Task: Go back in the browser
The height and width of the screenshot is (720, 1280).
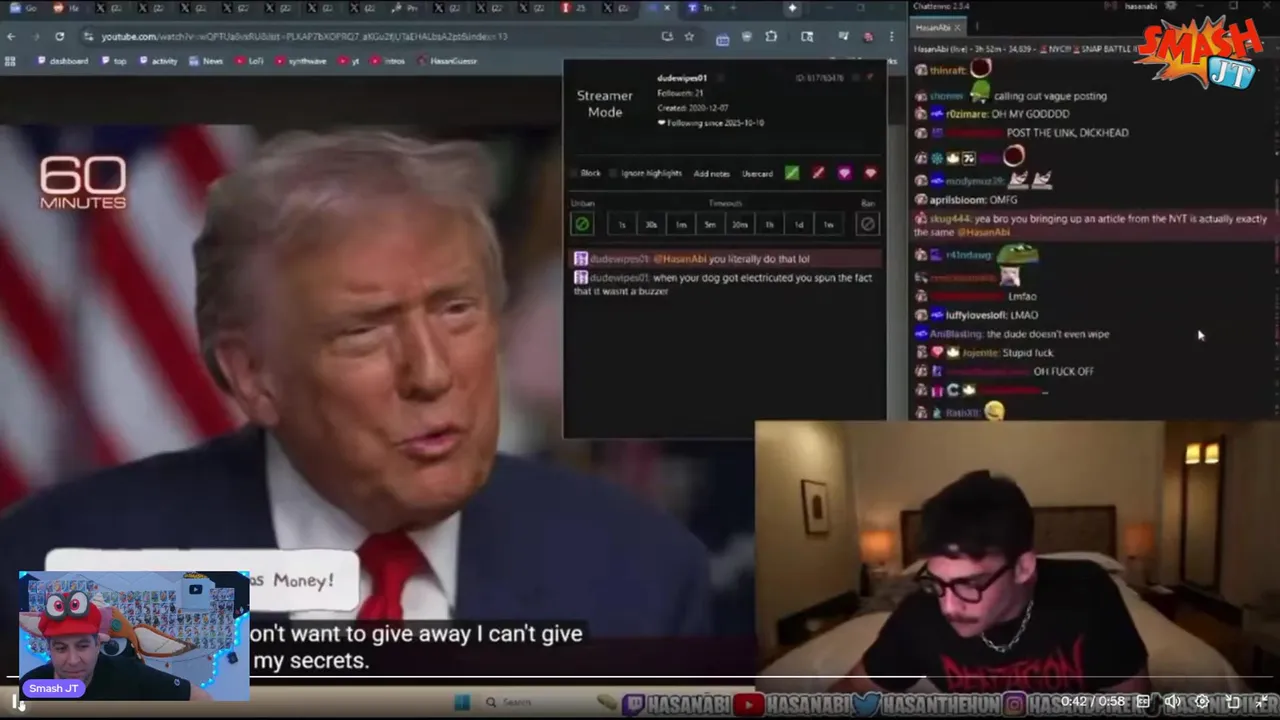Action: tap(11, 37)
